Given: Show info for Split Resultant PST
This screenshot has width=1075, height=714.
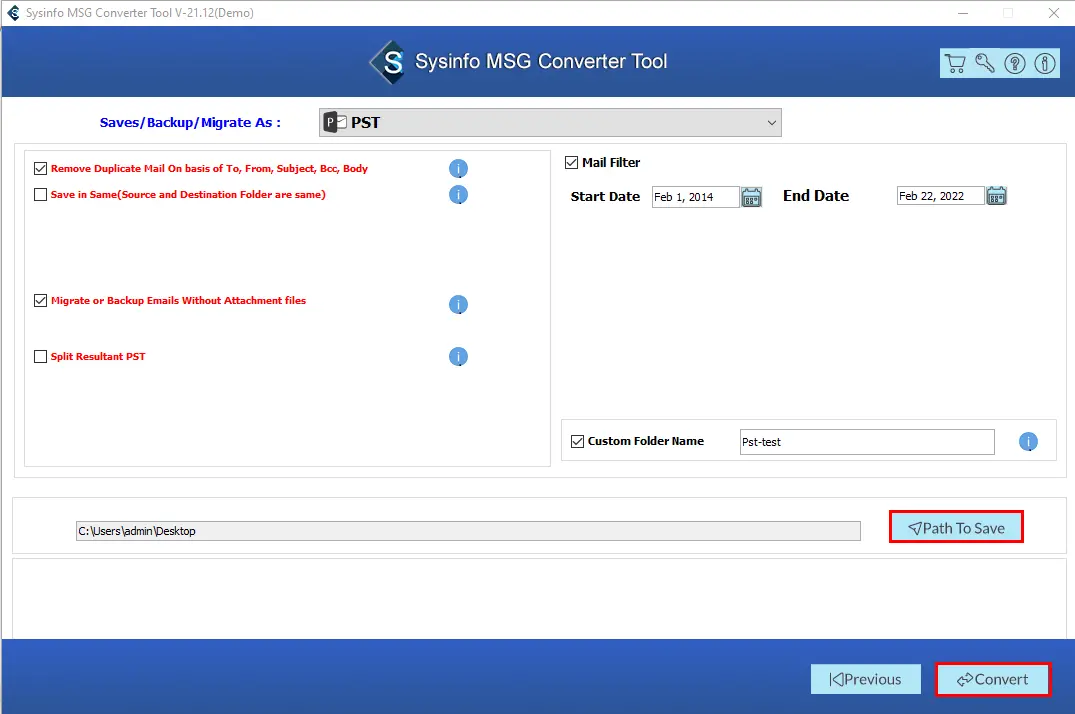Looking at the screenshot, I should pyautogui.click(x=458, y=357).
